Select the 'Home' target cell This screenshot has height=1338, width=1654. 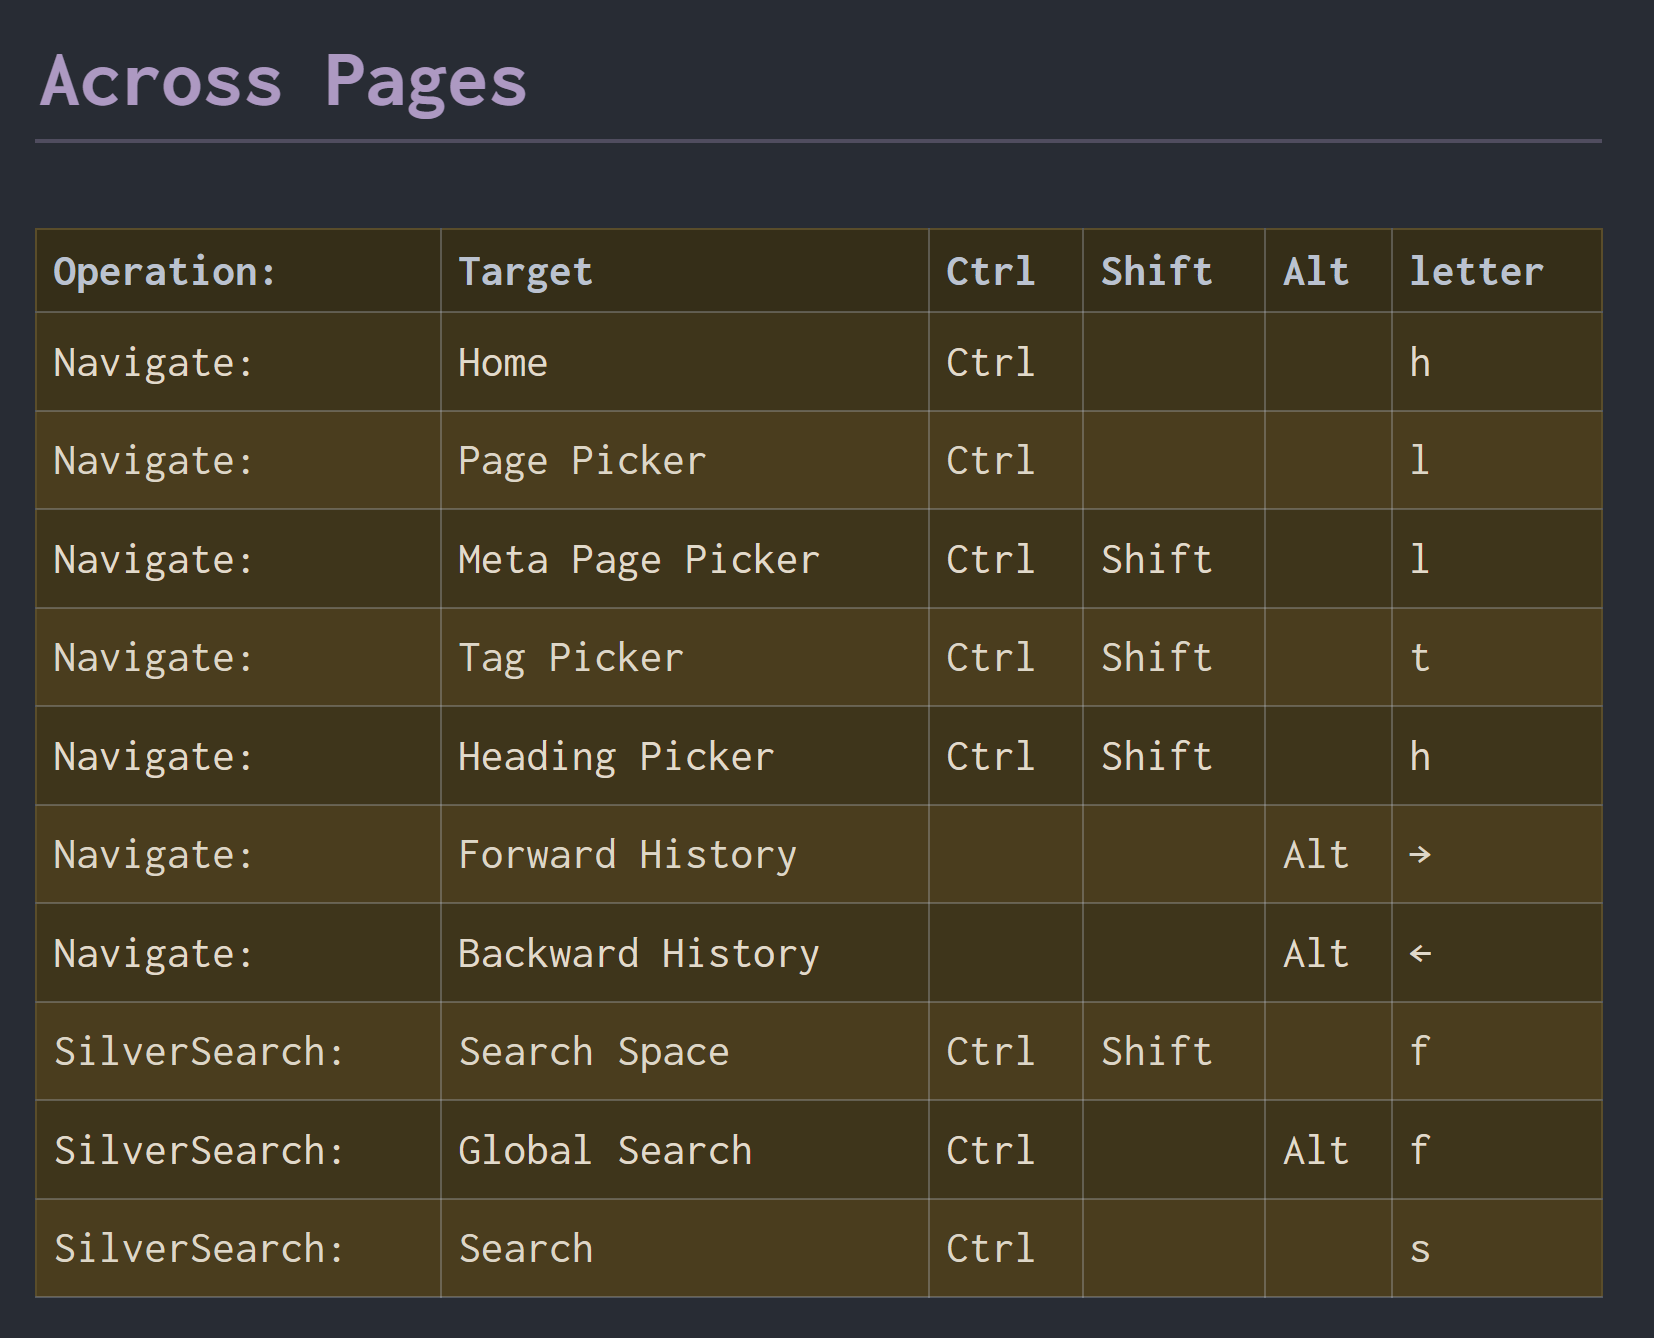(503, 363)
